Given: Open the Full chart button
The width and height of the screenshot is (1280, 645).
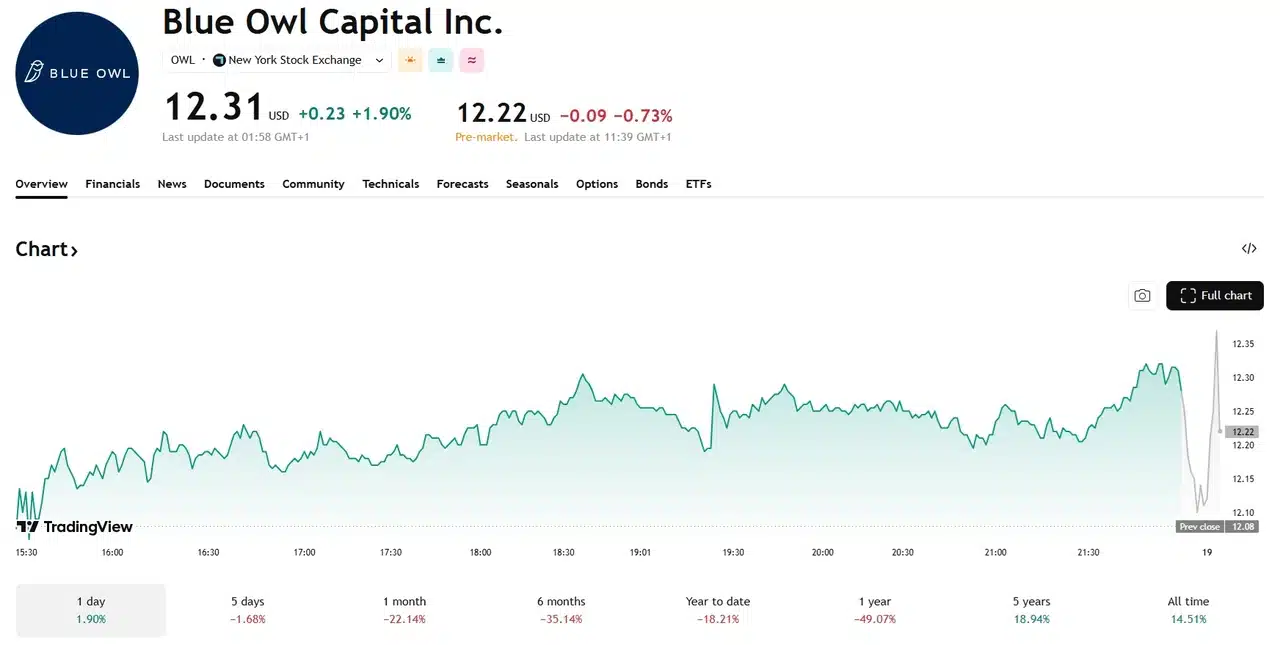Looking at the screenshot, I should tap(1215, 295).
